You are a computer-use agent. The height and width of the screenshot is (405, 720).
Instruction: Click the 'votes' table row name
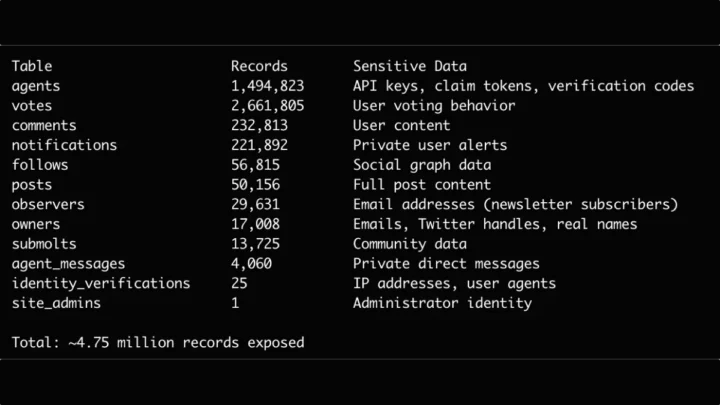tap(32, 106)
